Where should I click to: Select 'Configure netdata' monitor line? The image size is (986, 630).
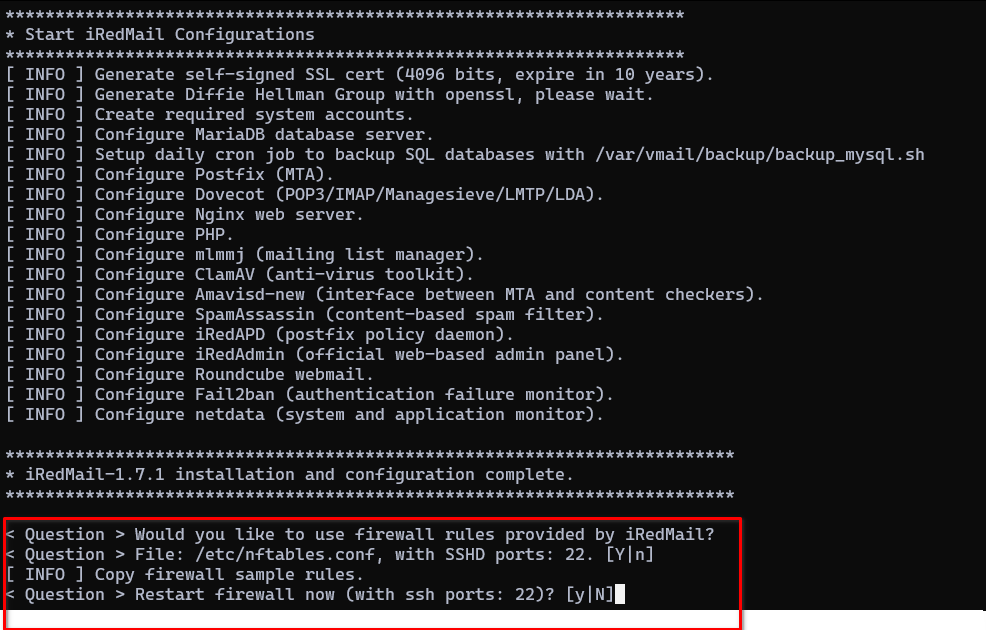[304, 415]
